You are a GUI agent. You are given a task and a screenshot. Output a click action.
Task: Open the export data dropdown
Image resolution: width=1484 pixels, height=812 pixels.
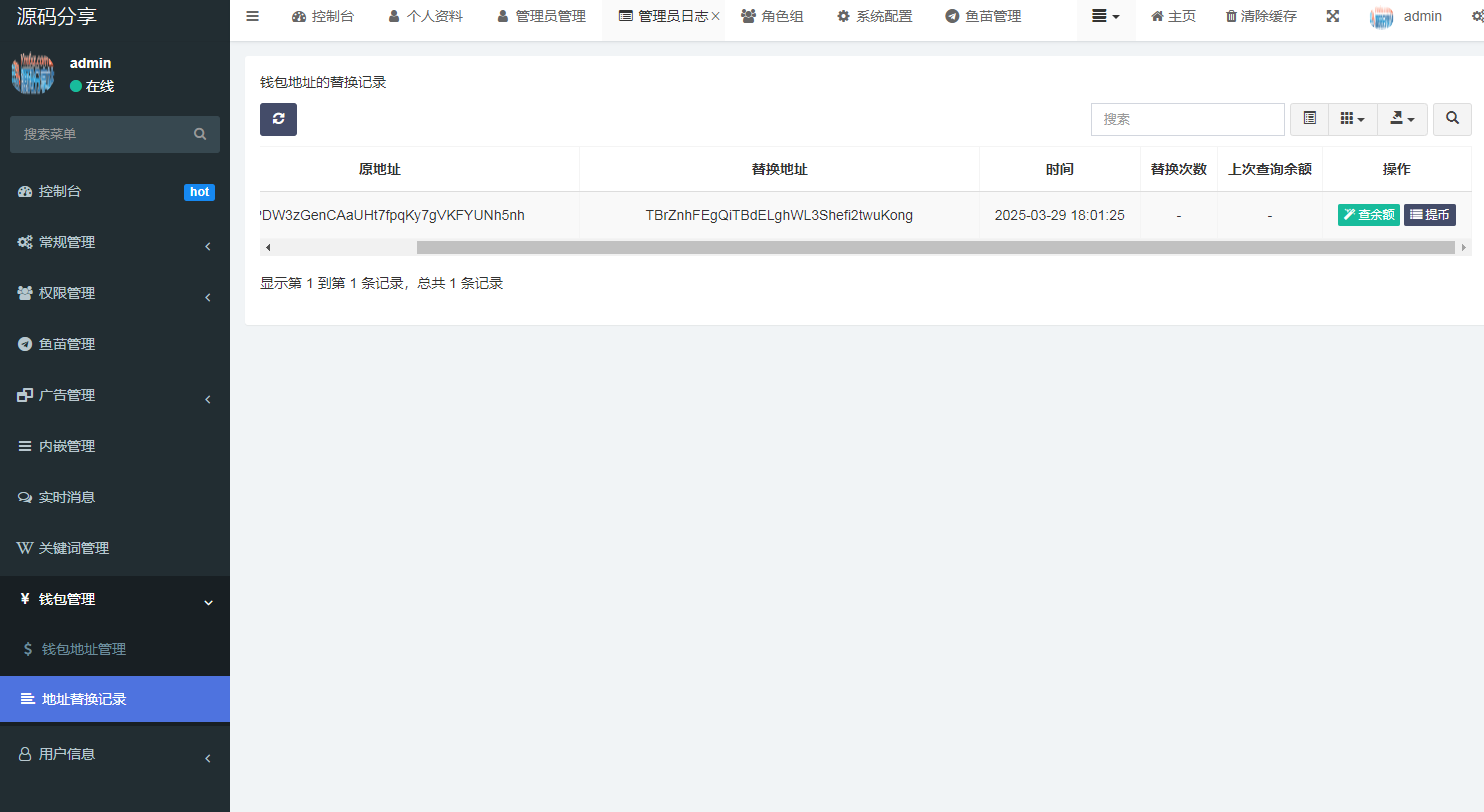[x=1402, y=119]
